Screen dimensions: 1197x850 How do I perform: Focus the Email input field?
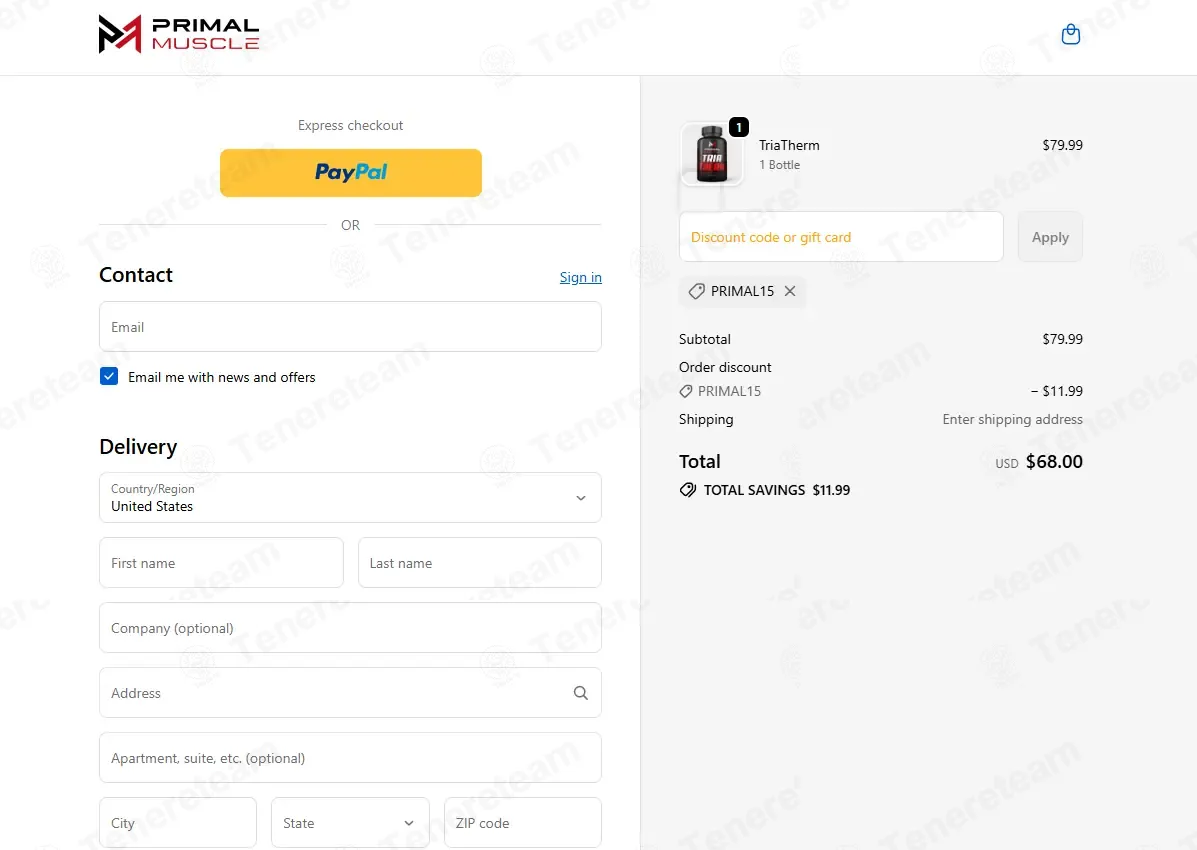[350, 327]
